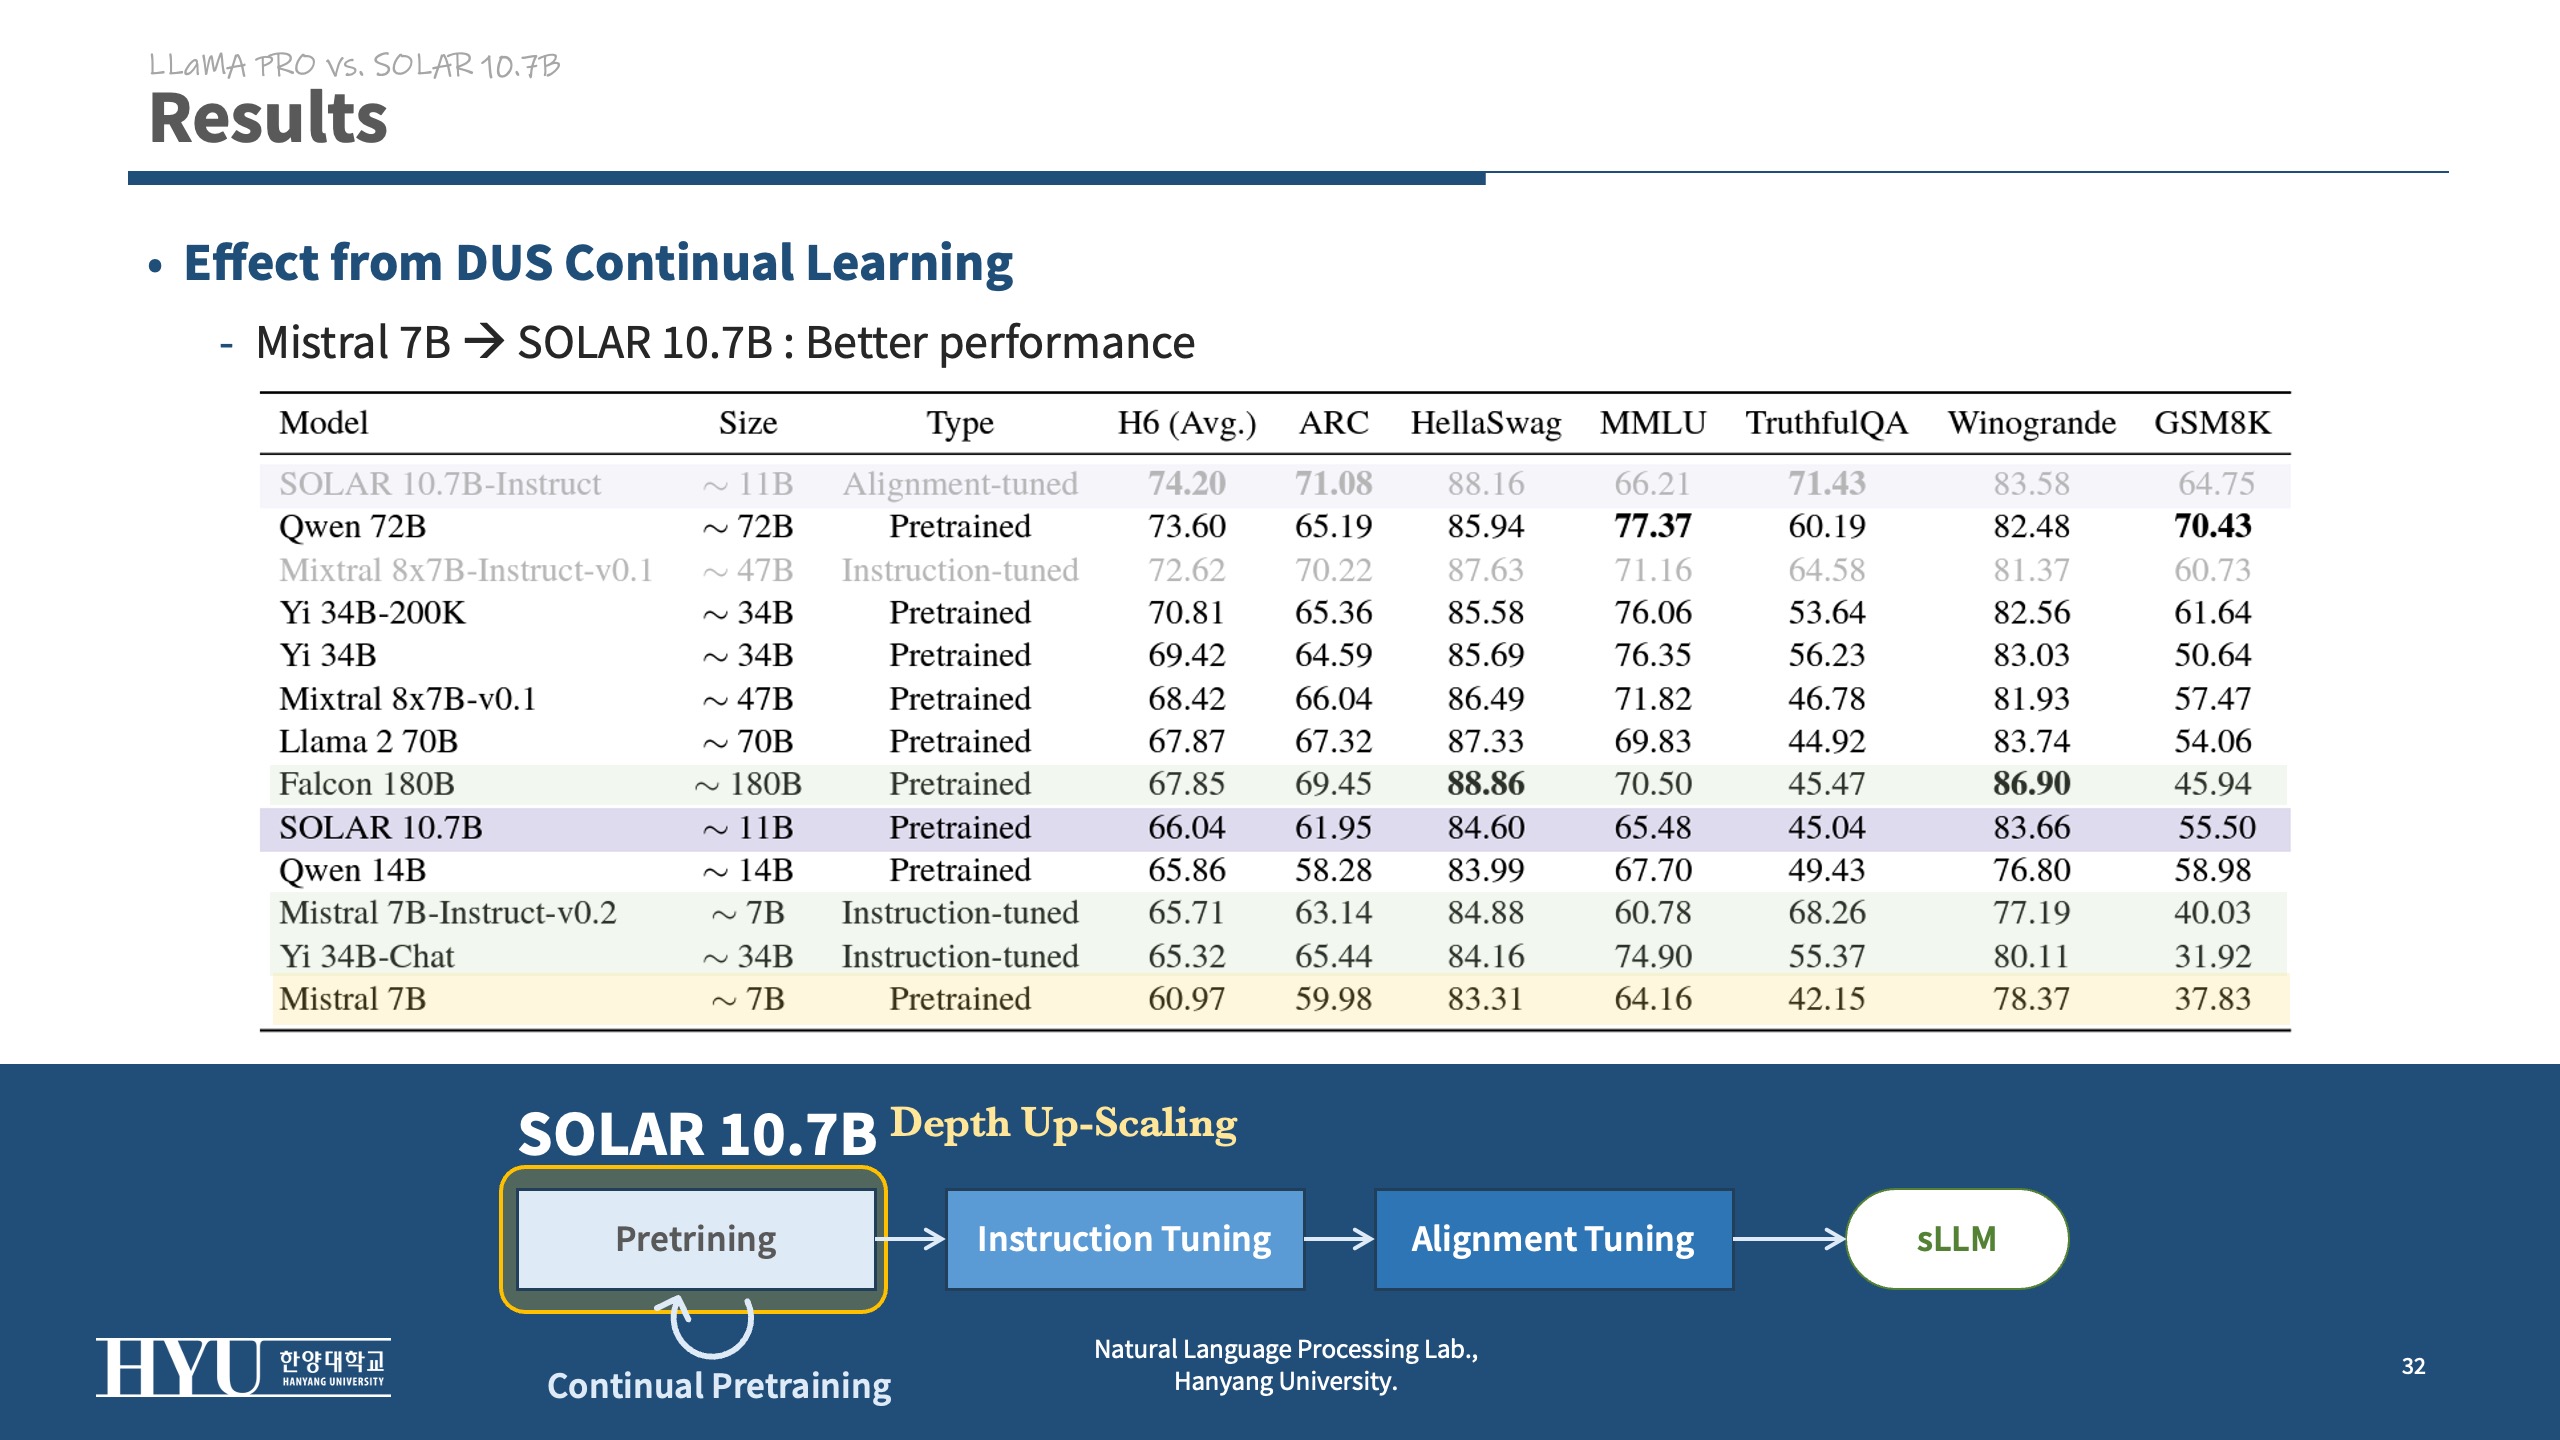
Task: Click the arrow in Mistral 7B to SOLAR text
Action: pos(485,343)
